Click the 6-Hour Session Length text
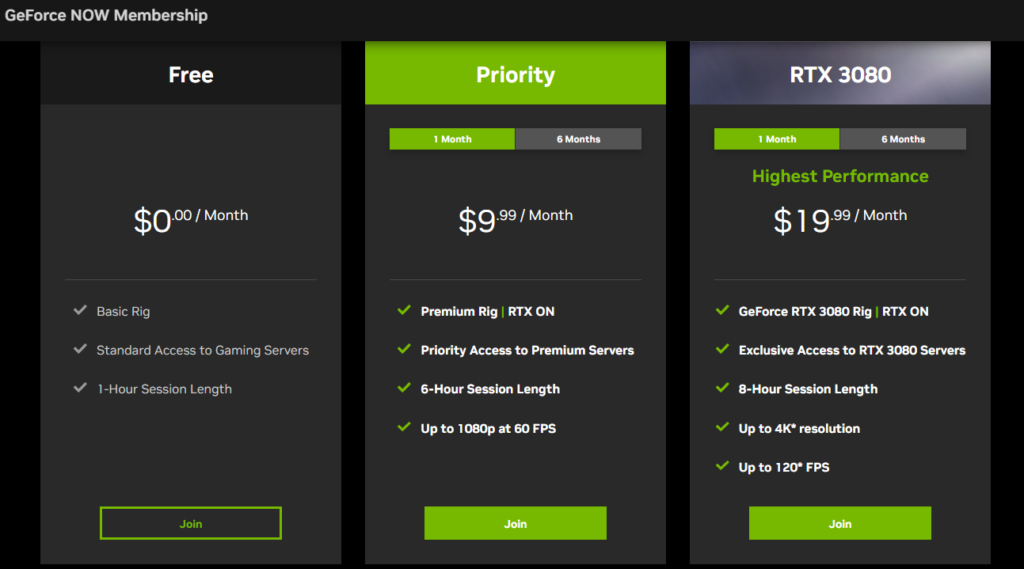 click(490, 389)
